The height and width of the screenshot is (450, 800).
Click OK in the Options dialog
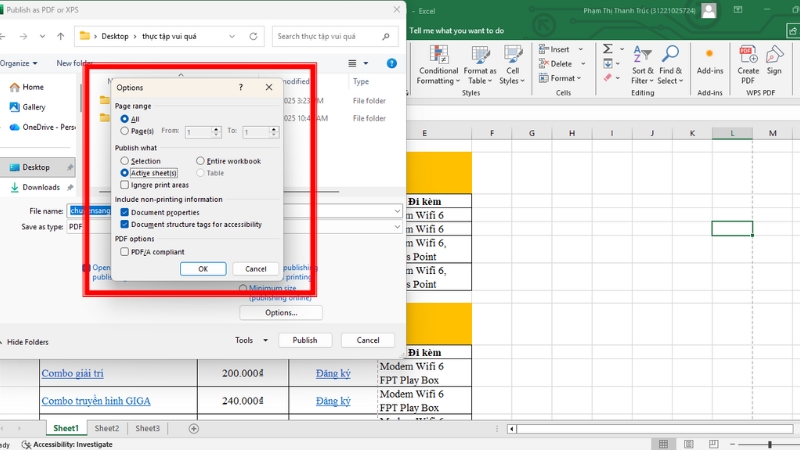click(x=203, y=269)
